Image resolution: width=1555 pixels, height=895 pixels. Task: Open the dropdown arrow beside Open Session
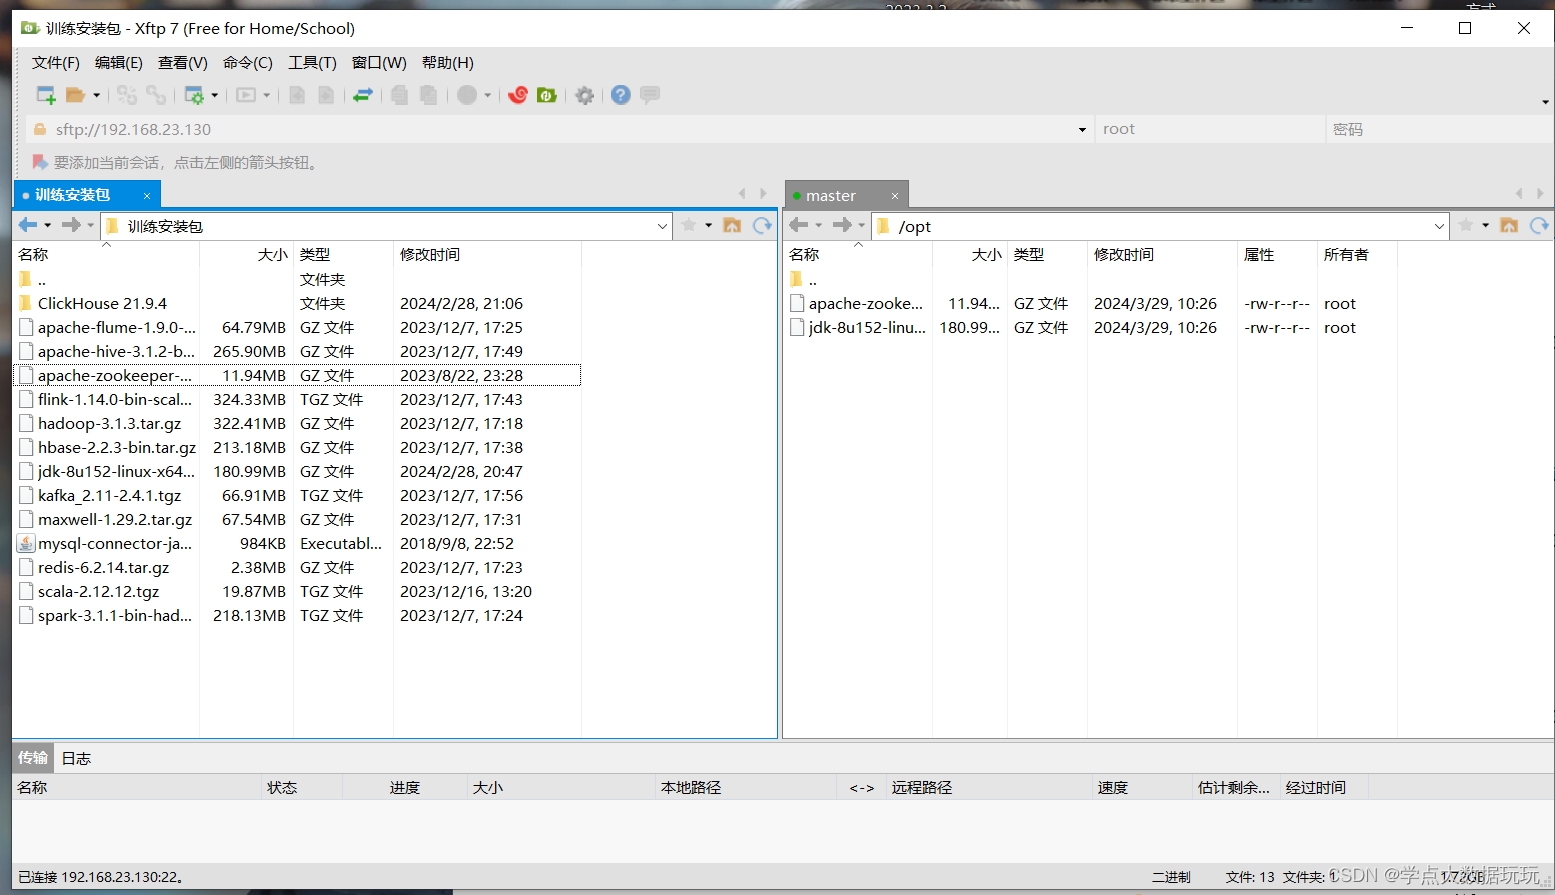pyautogui.click(x=97, y=95)
